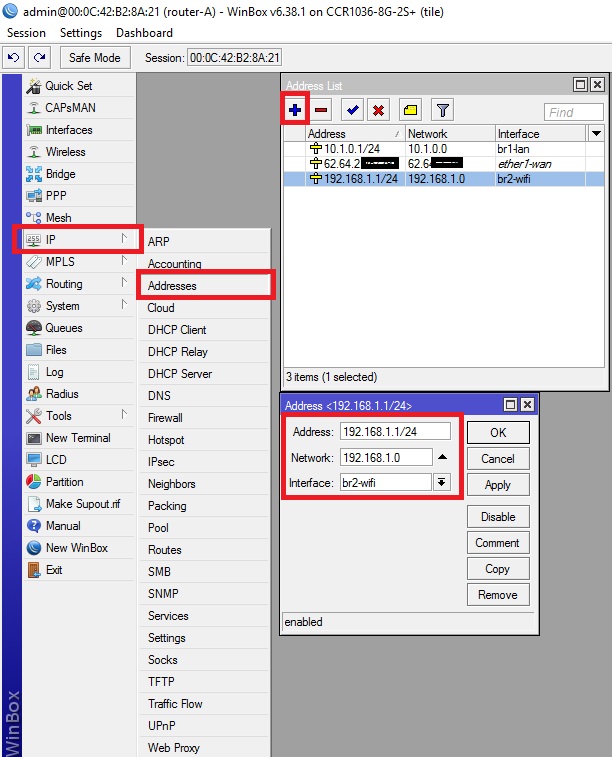The height and width of the screenshot is (757, 612).
Task: Open the PPP menu icon
Action: click(x=34, y=196)
